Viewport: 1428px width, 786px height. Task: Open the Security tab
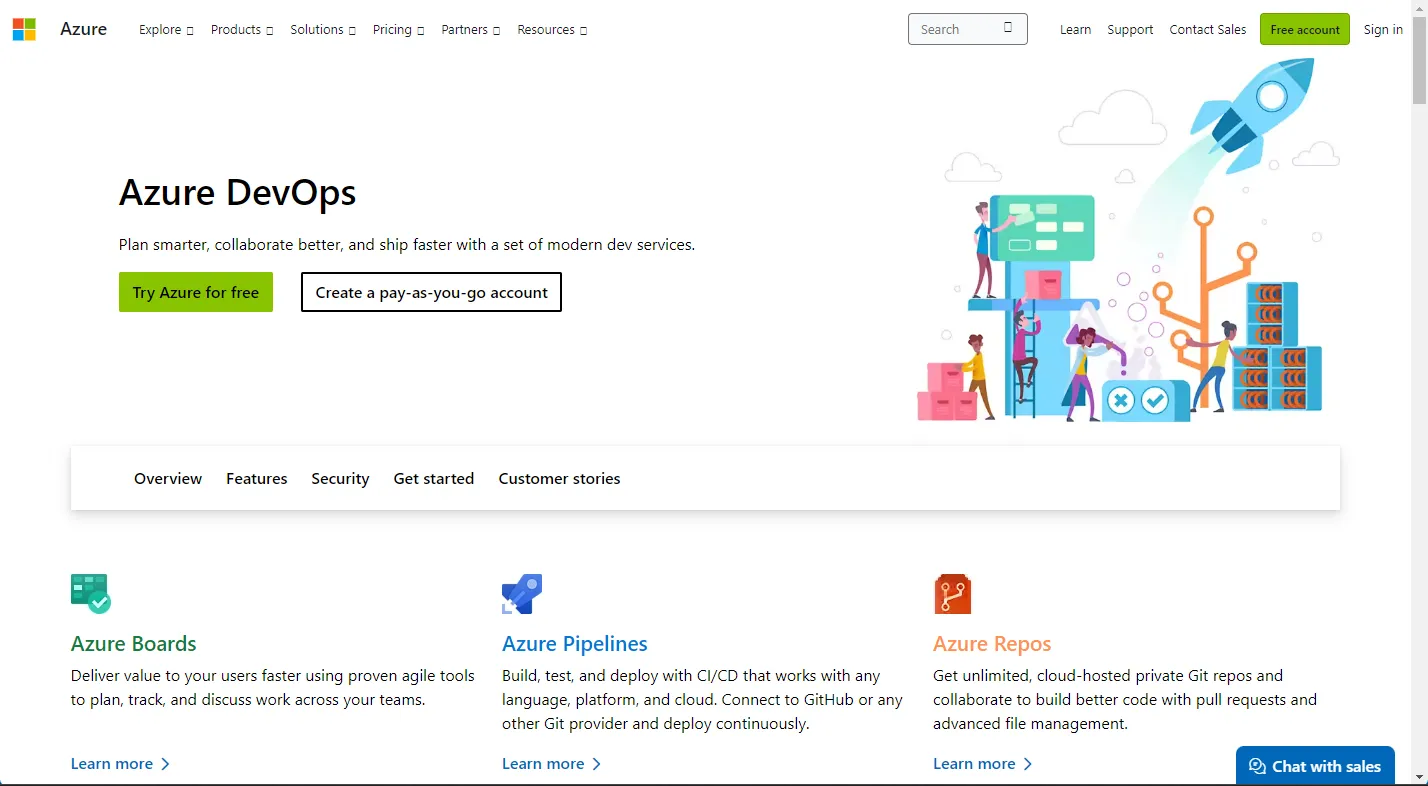tap(340, 478)
